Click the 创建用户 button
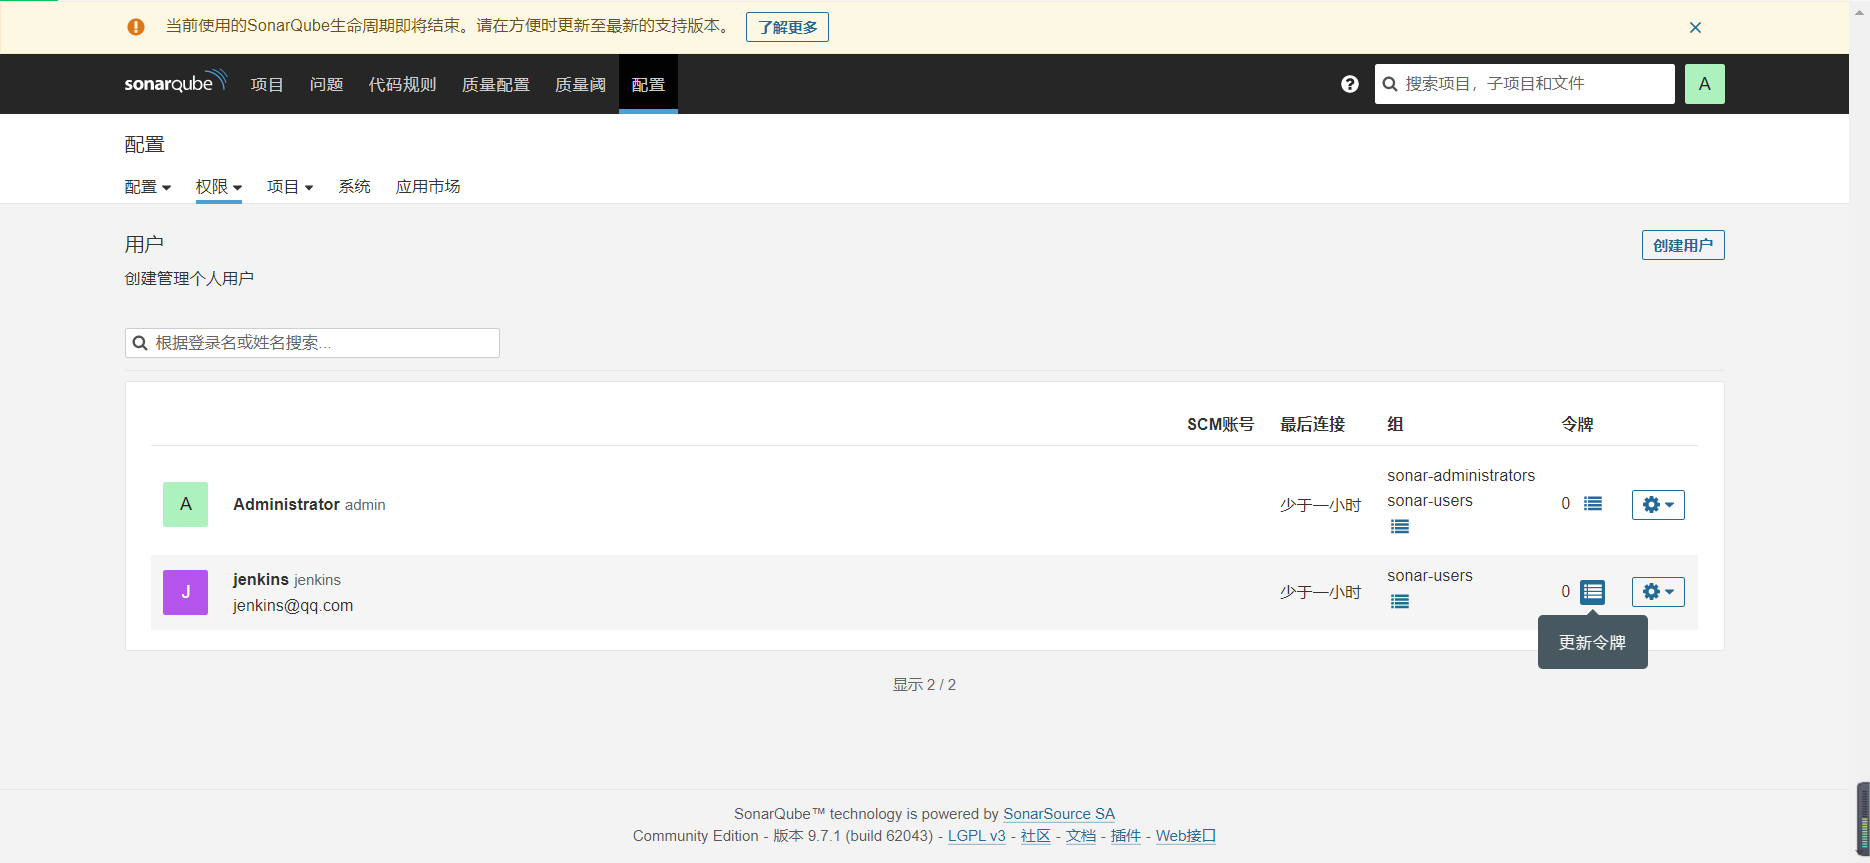 1683,245
